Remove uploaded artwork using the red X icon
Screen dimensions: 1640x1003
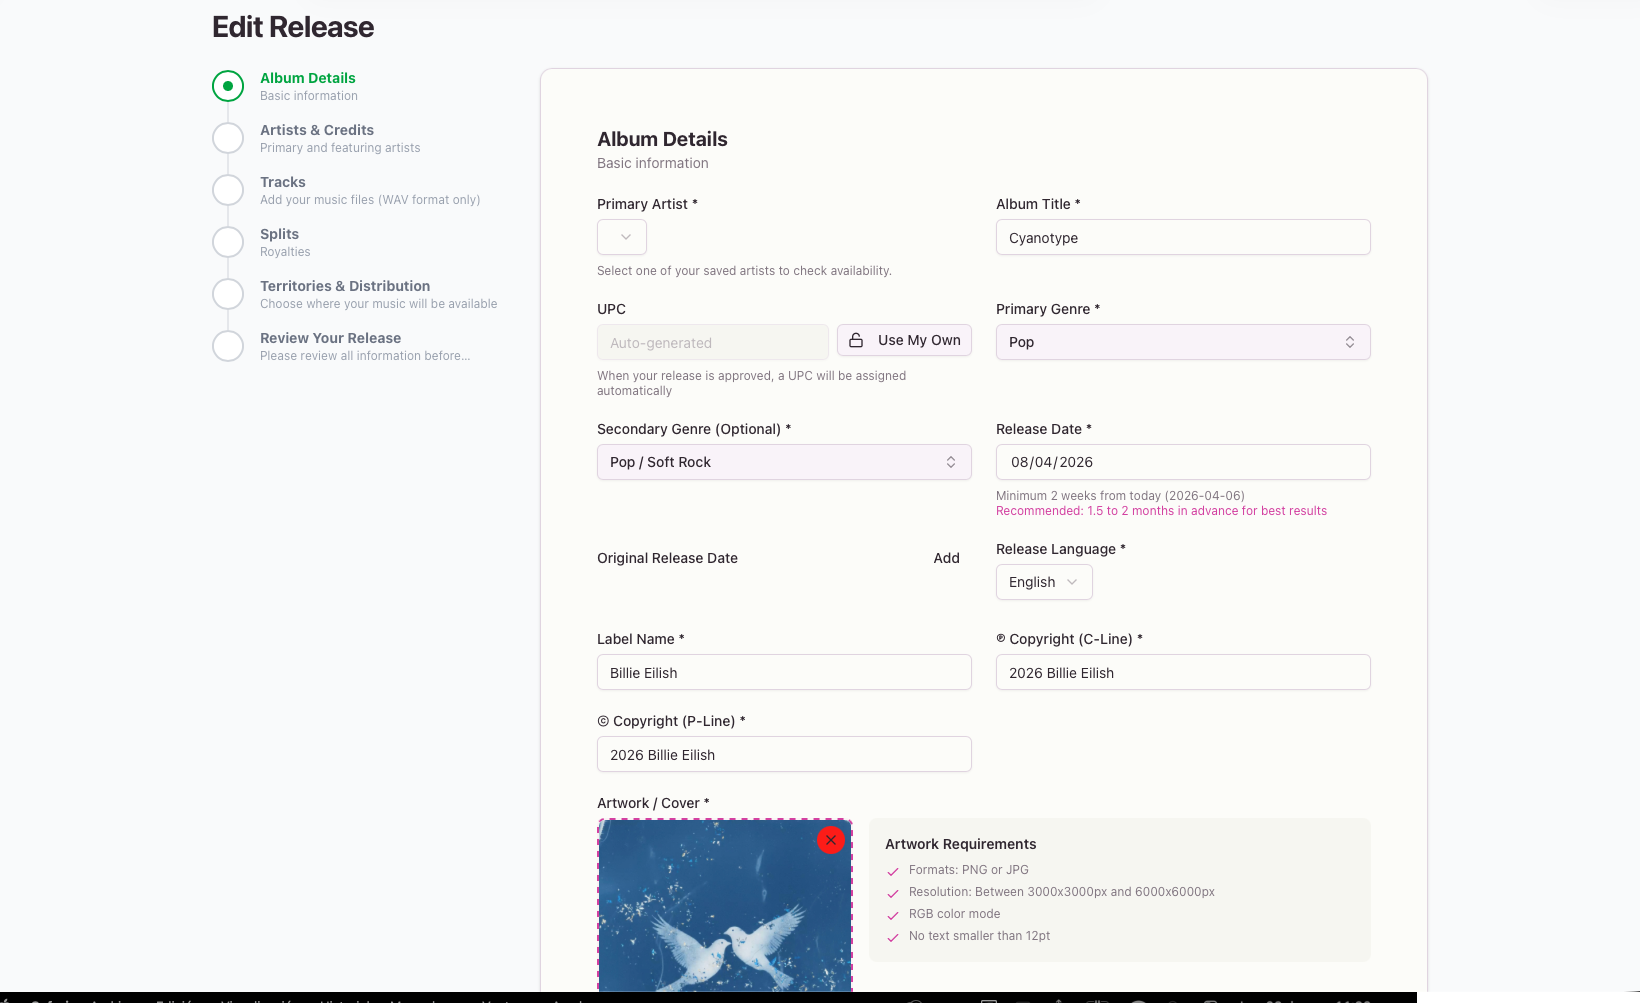coord(830,840)
